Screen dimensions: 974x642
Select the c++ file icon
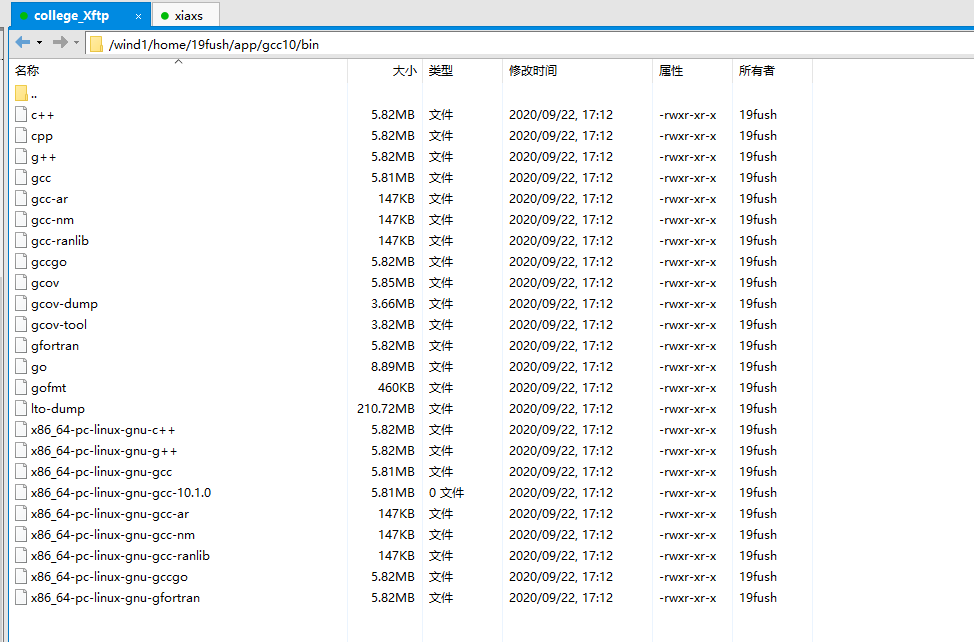pos(21,114)
